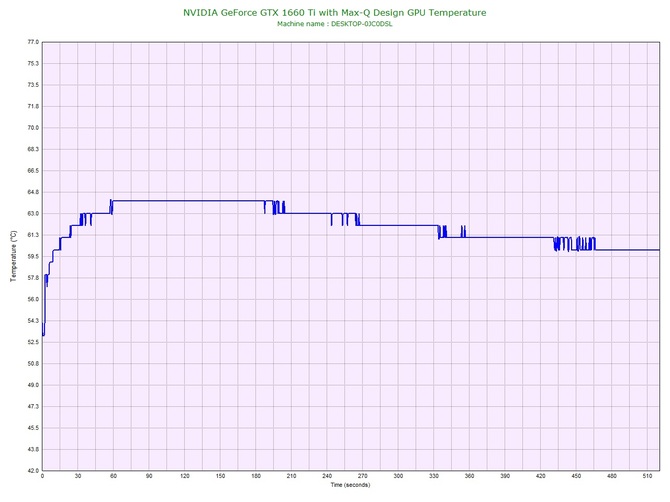
Task: Click the 390 seconds x-axis tick label
Action: (x=505, y=476)
